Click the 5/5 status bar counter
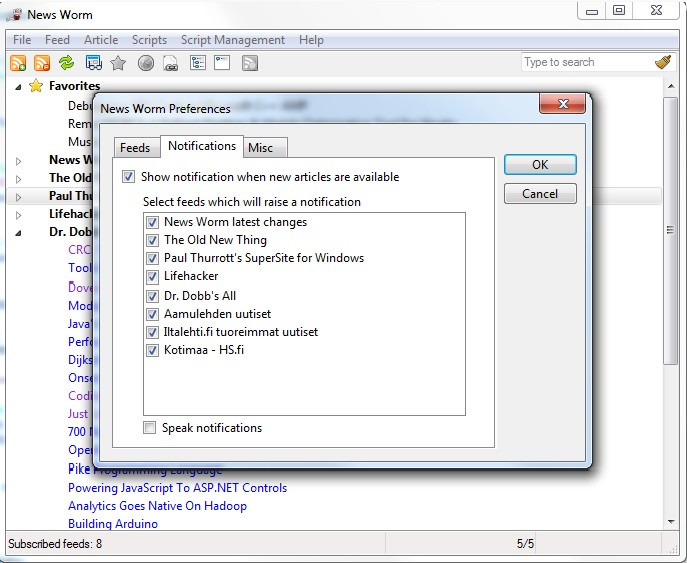The image size is (687, 563). pos(525,544)
